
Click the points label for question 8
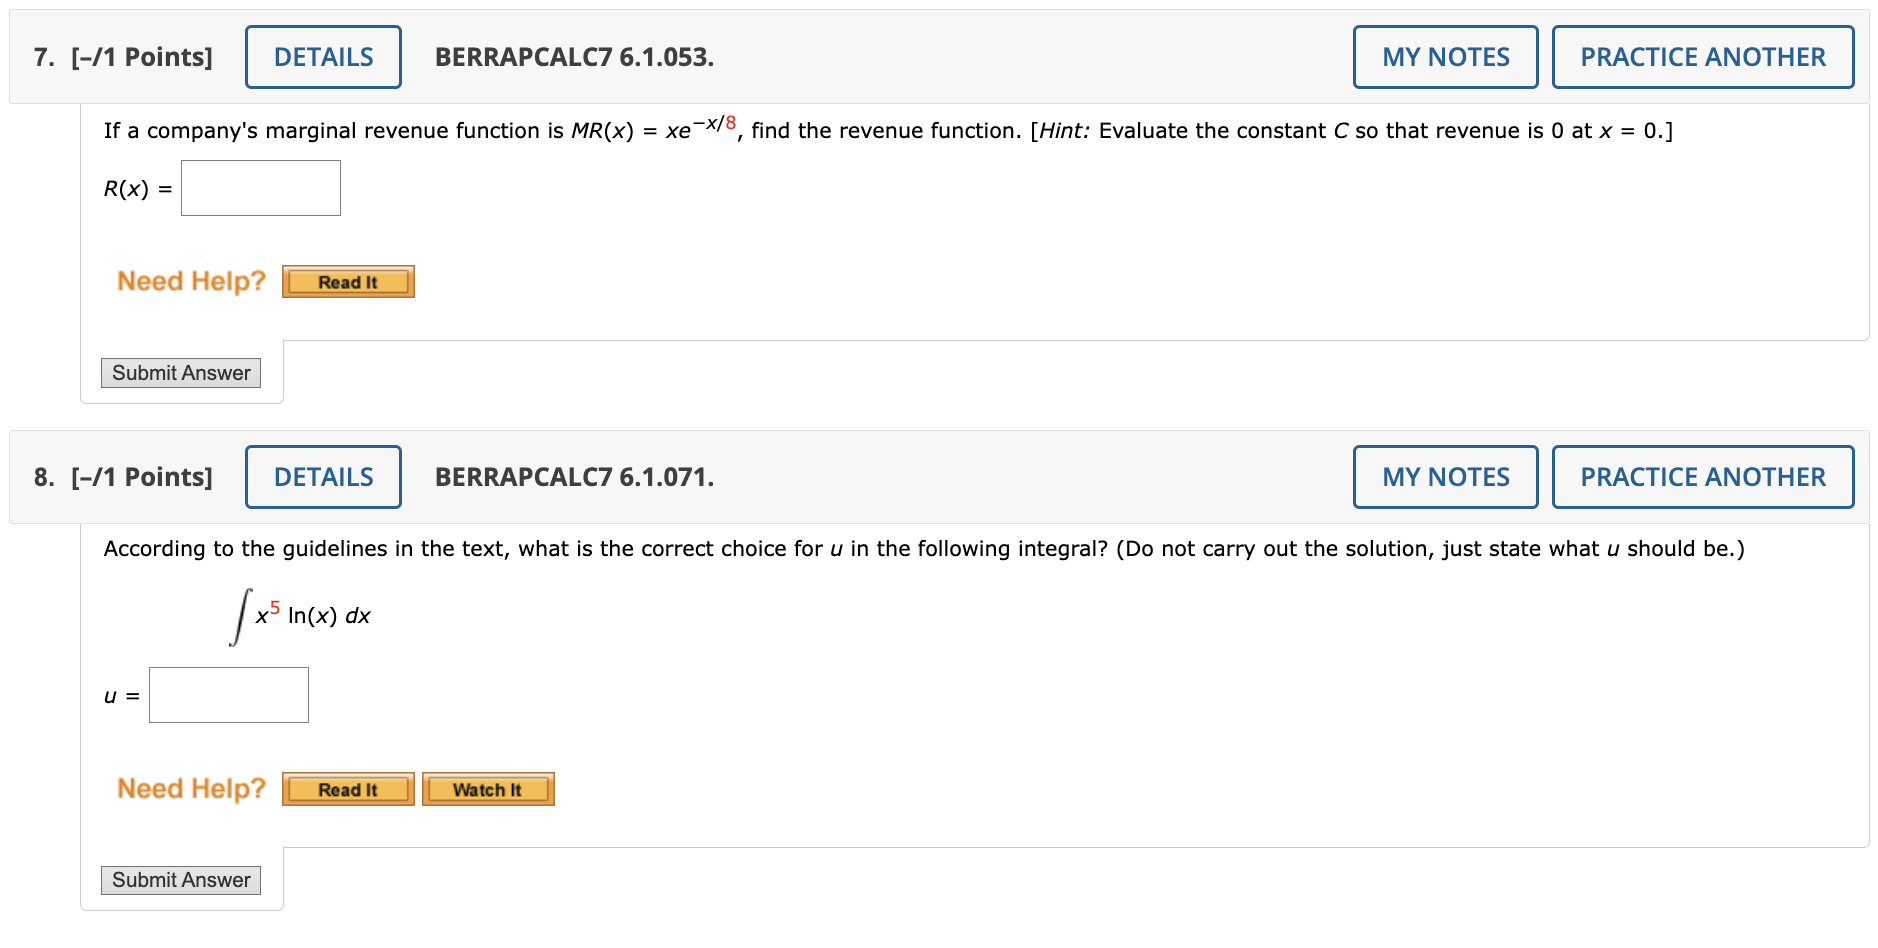point(140,477)
